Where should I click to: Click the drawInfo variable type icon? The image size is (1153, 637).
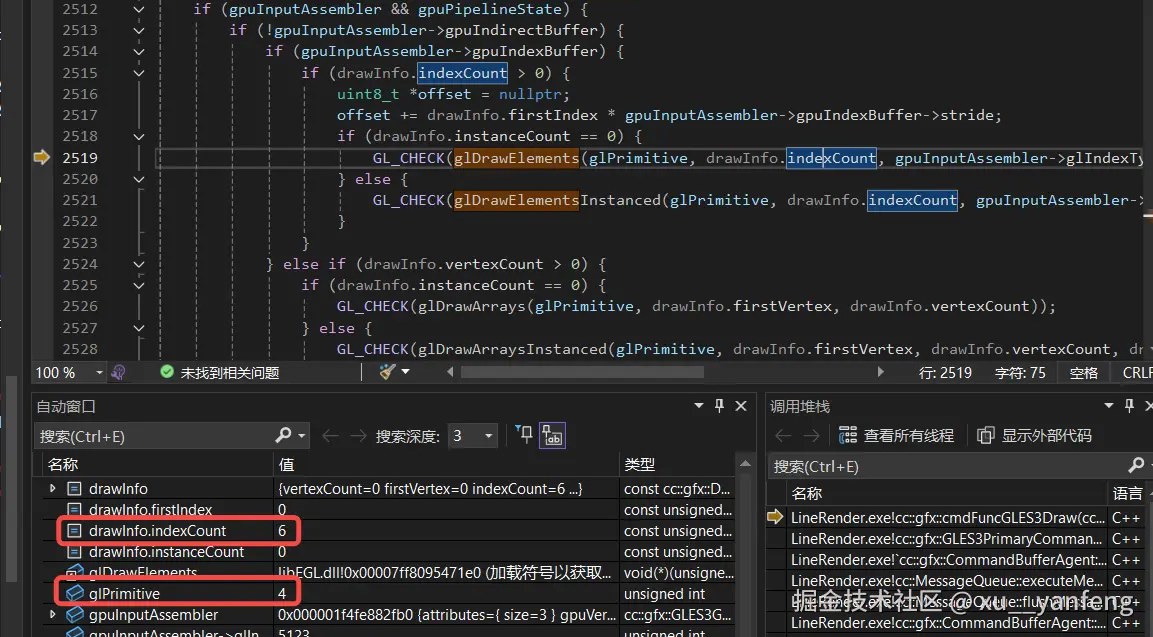[x=74, y=488]
